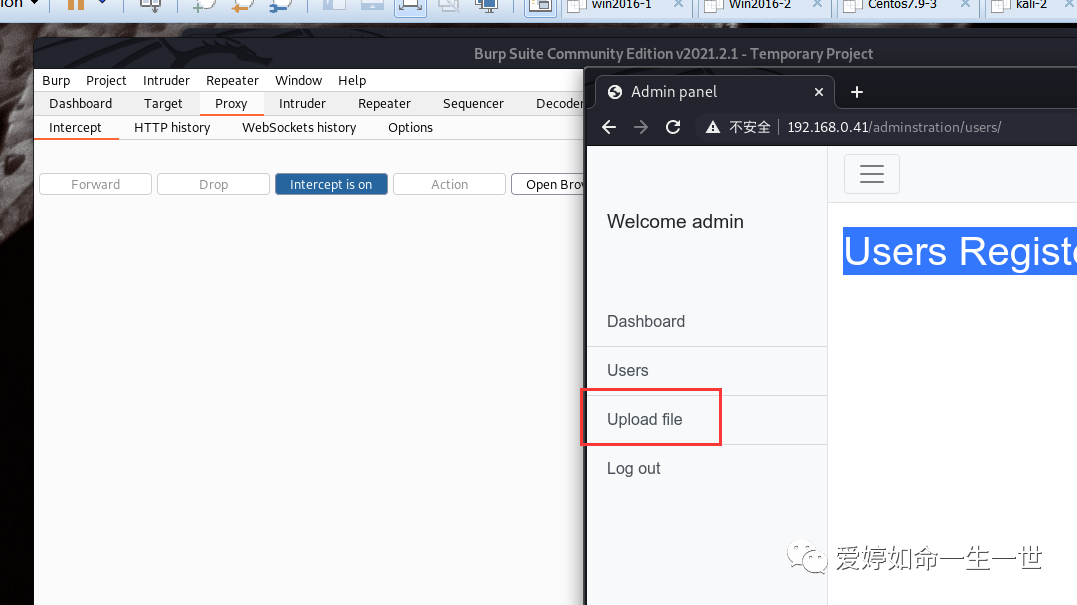Click the Open Browser button
The image size is (1077, 605).
pos(548,184)
